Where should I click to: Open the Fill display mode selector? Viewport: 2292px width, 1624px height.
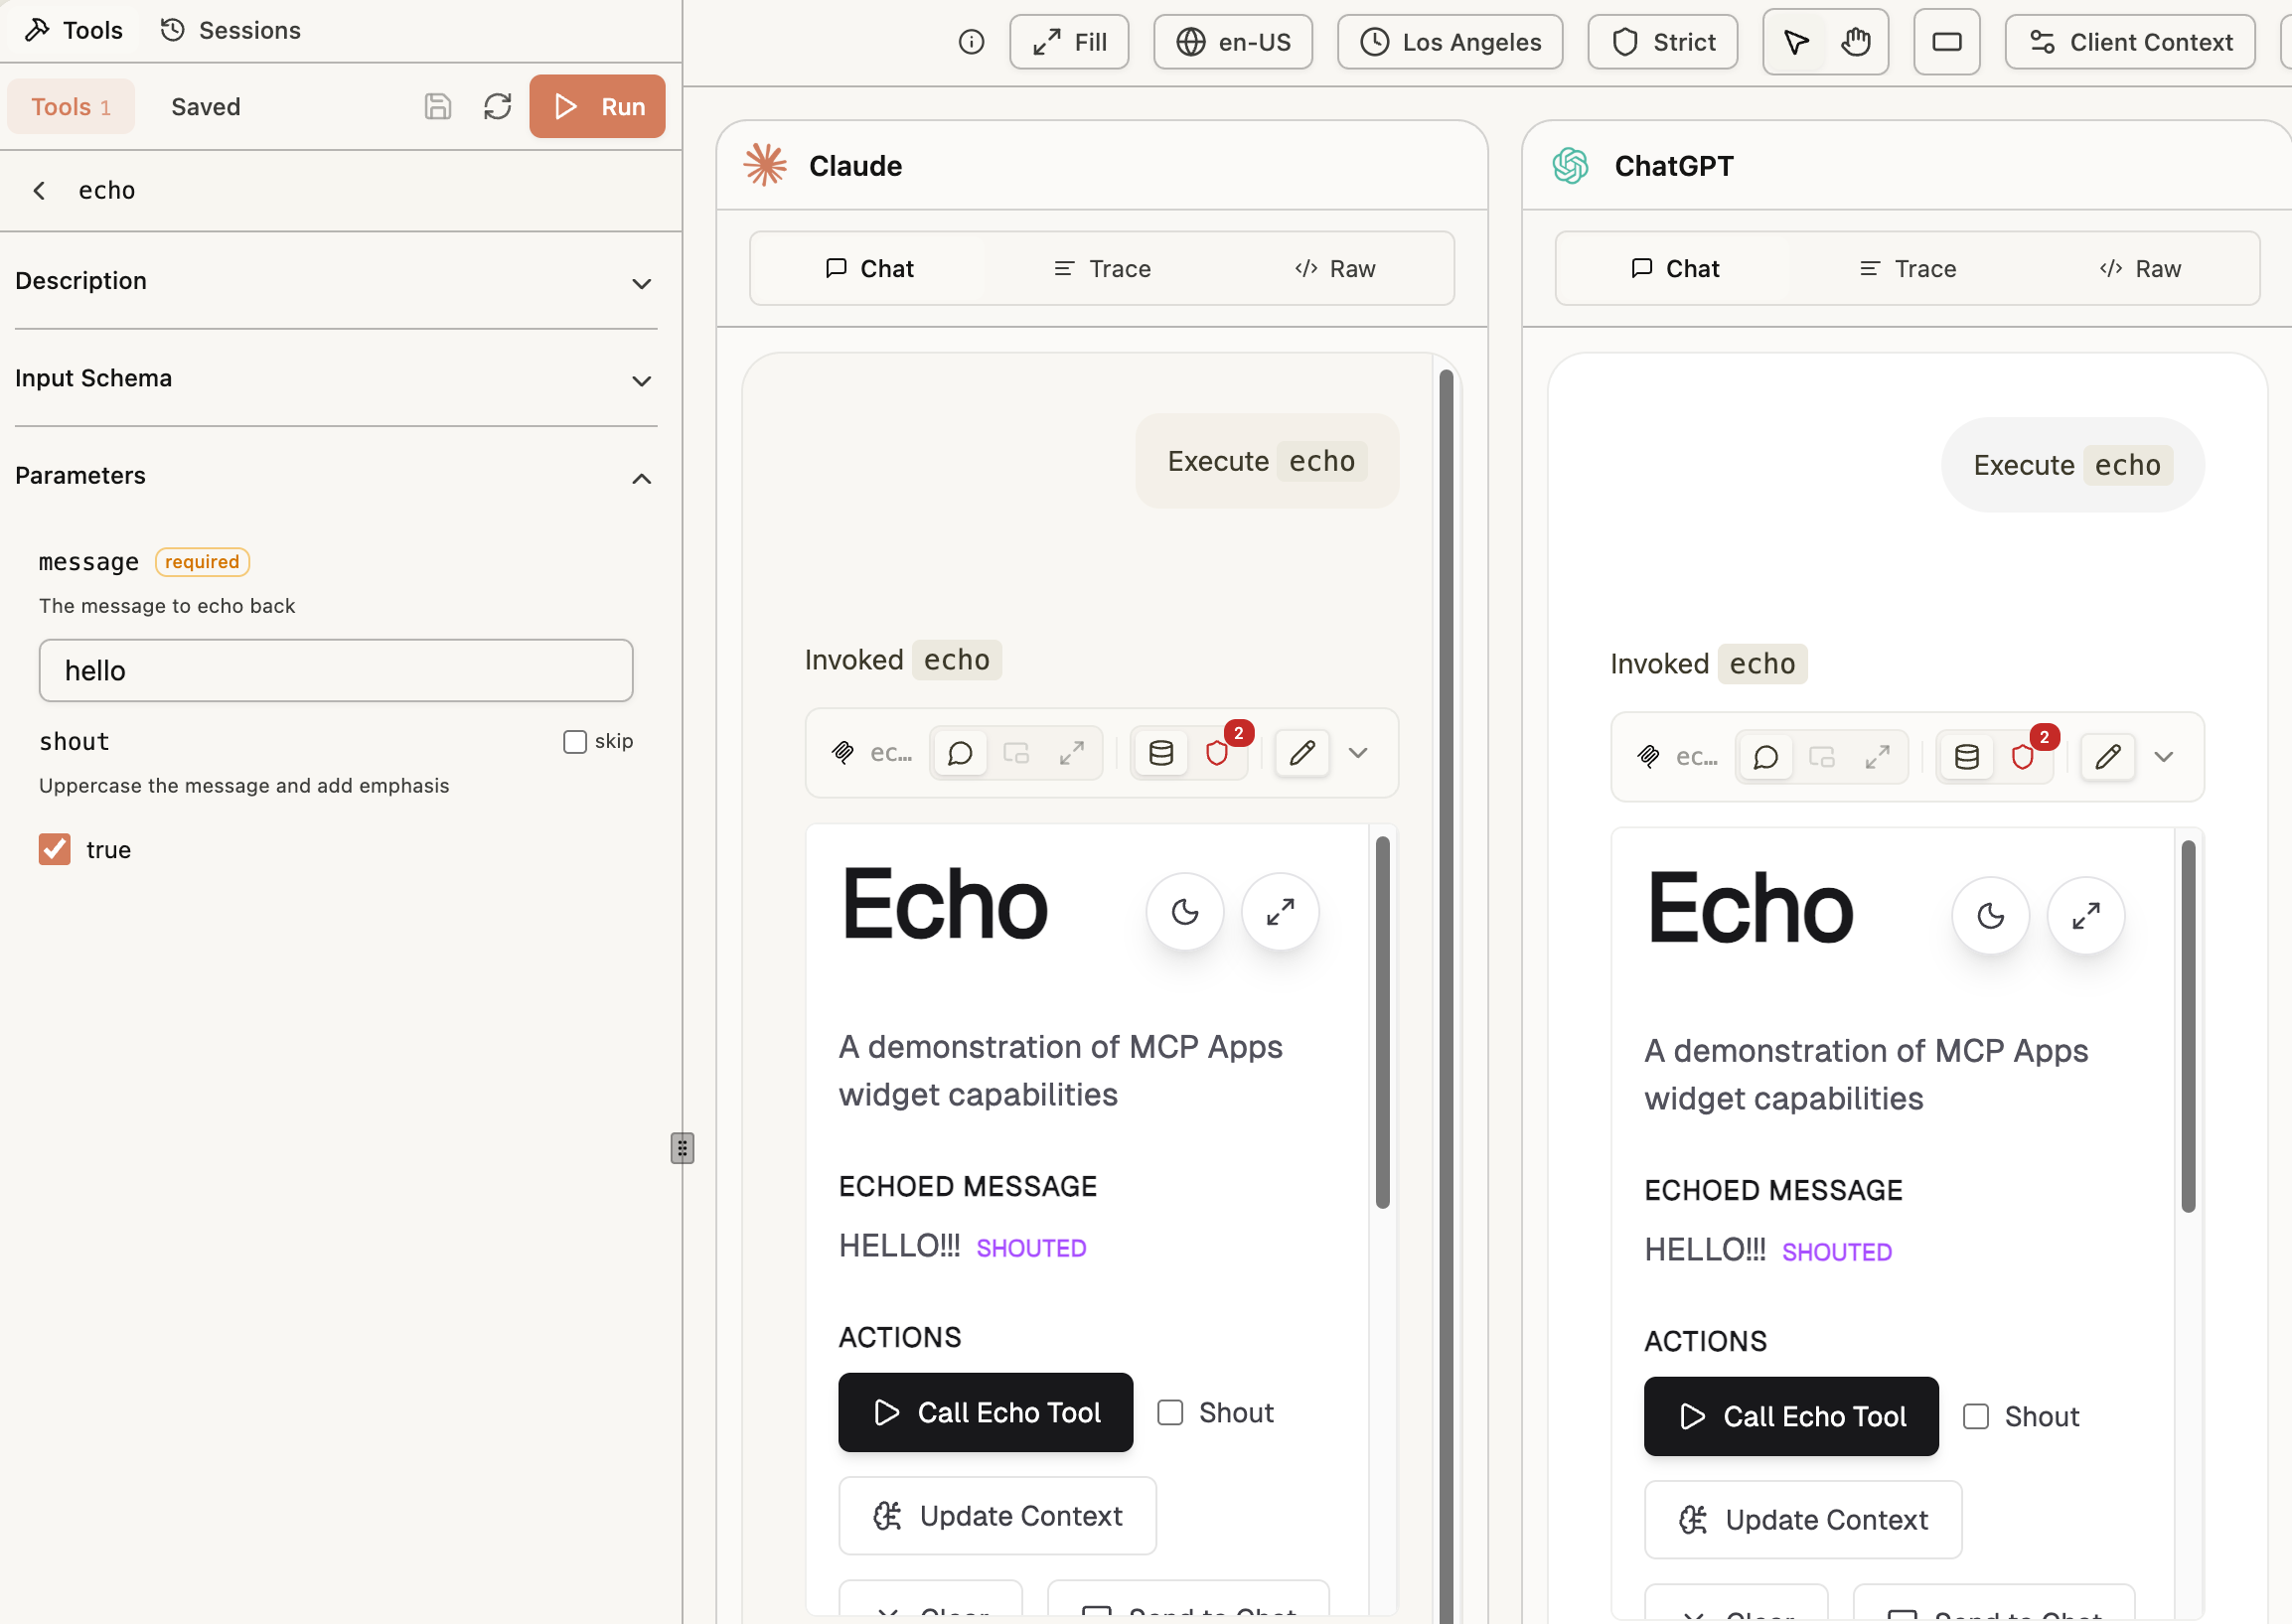click(1069, 42)
